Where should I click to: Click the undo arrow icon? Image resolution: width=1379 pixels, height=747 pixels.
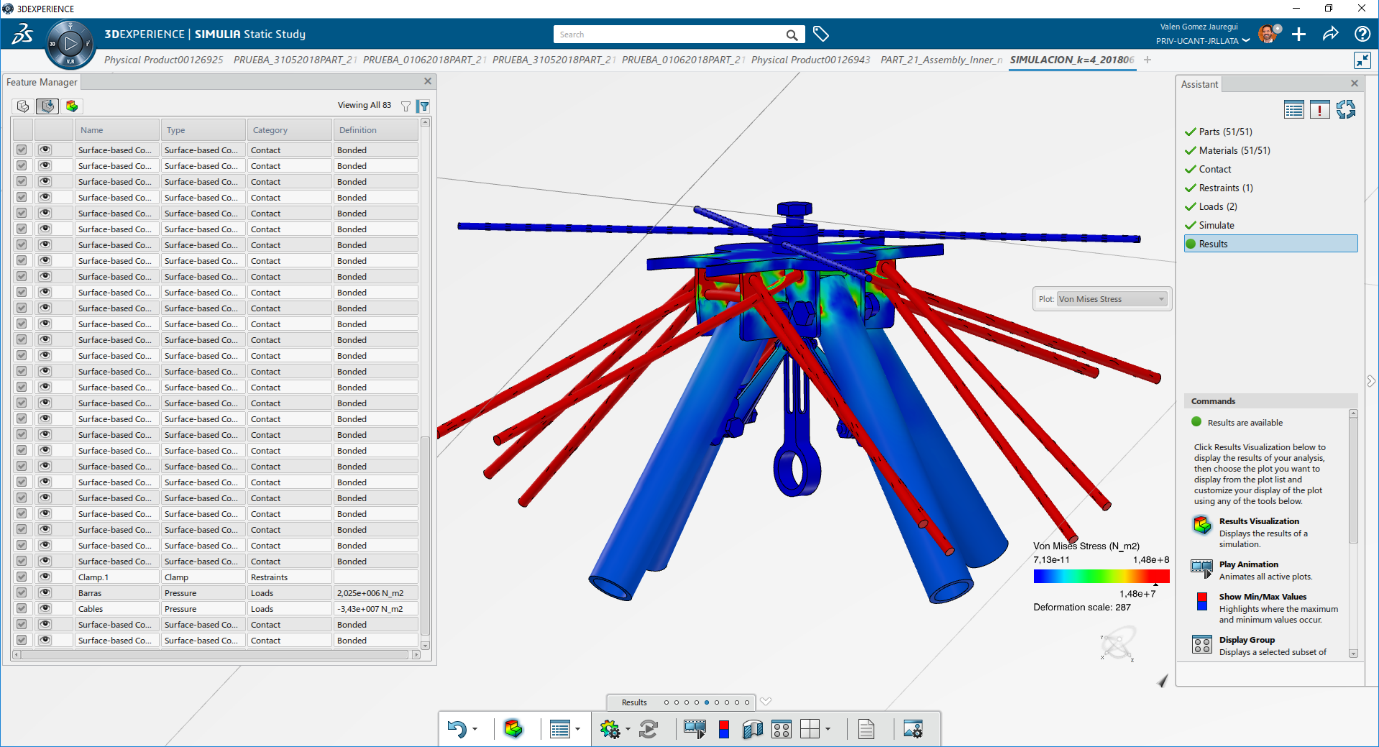(x=457, y=729)
